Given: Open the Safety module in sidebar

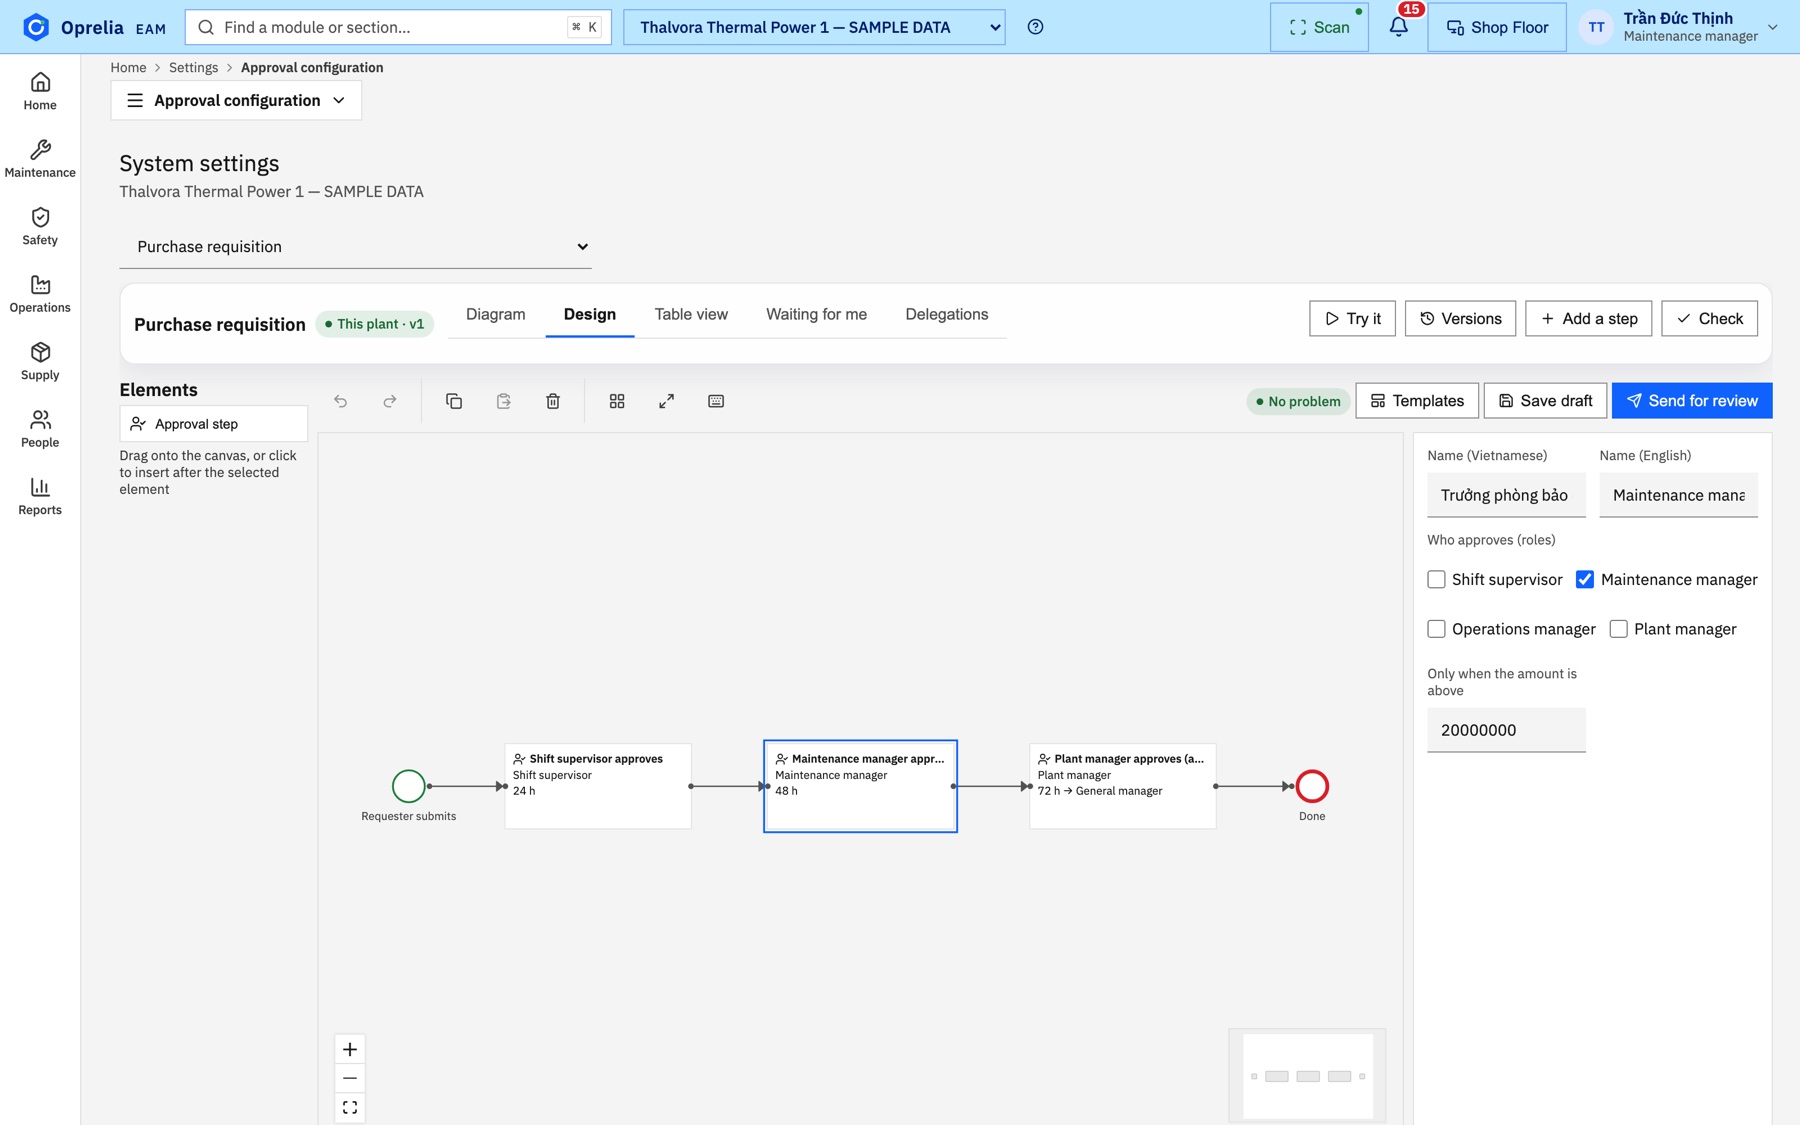Looking at the screenshot, I should tap(40, 226).
